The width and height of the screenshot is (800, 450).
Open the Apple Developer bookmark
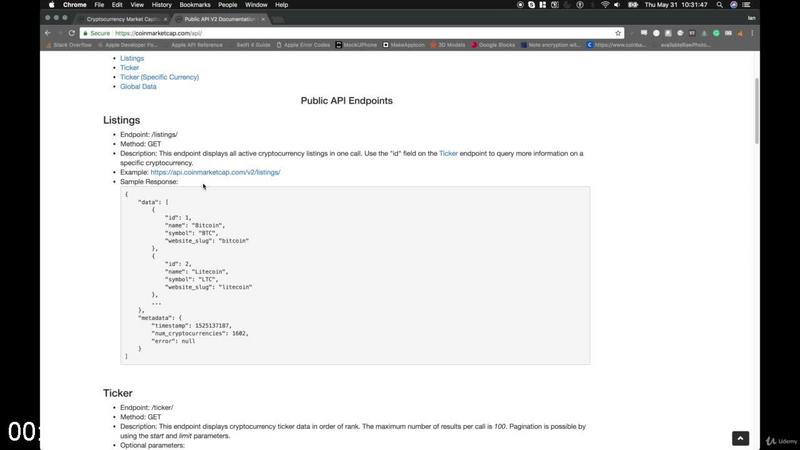pyautogui.click(x=128, y=45)
